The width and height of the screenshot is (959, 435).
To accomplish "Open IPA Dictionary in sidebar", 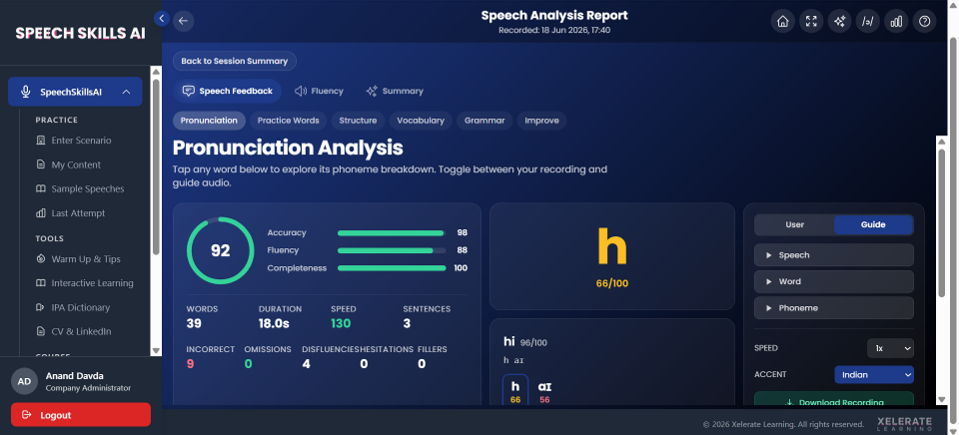I will pyautogui.click(x=81, y=307).
